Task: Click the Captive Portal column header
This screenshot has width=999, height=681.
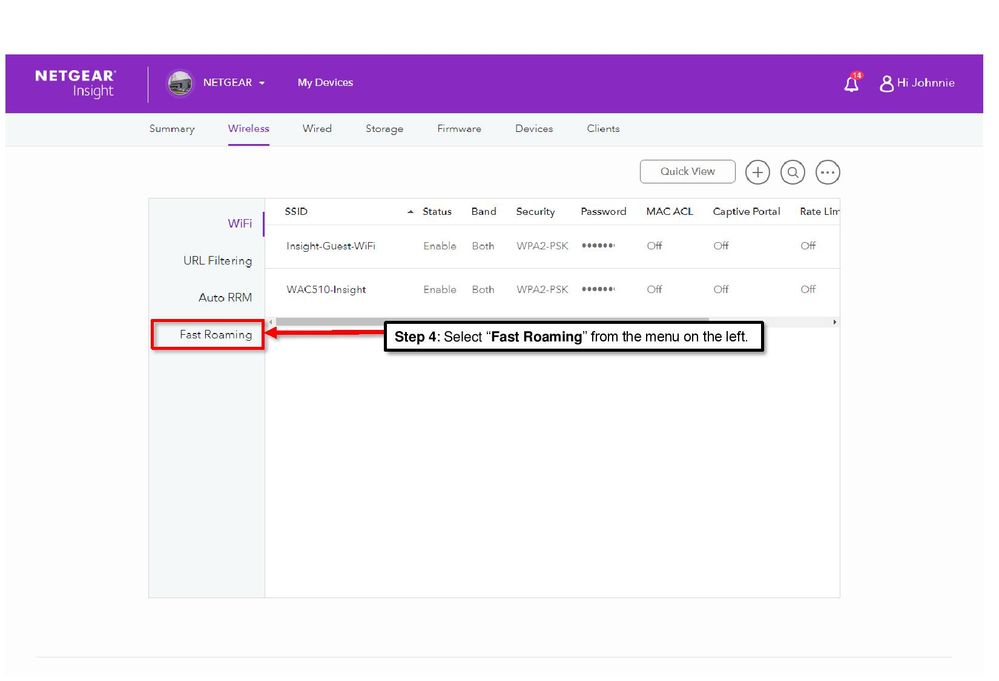Action: point(747,211)
